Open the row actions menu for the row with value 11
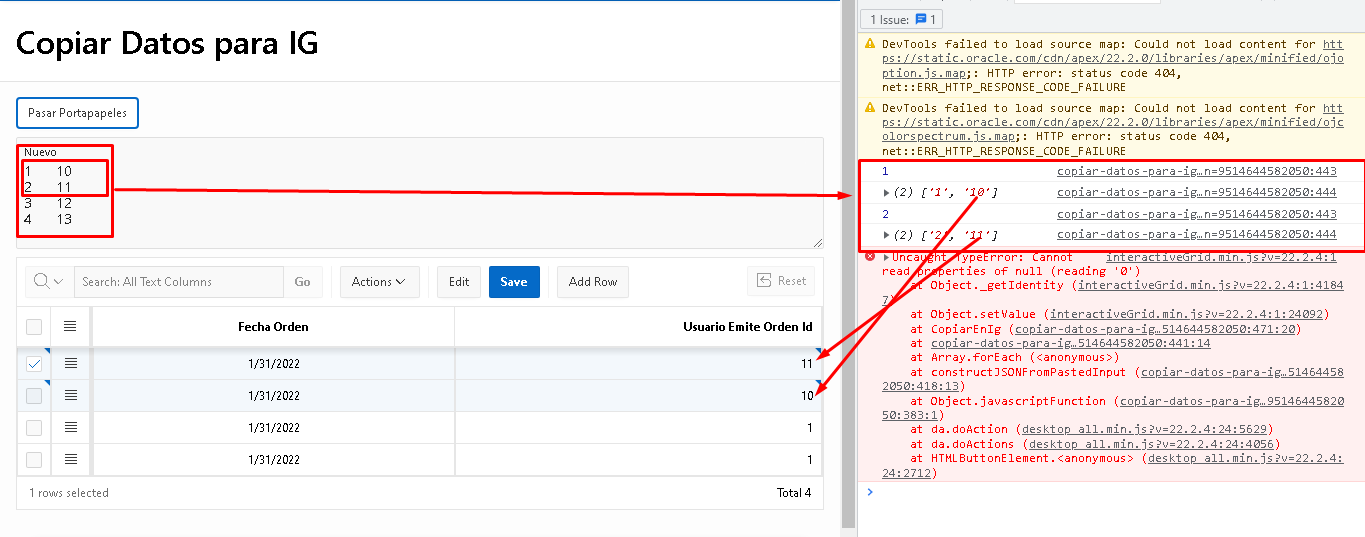Image resolution: width=1365 pixels, height=537 pixels. (x=70, y=364)
